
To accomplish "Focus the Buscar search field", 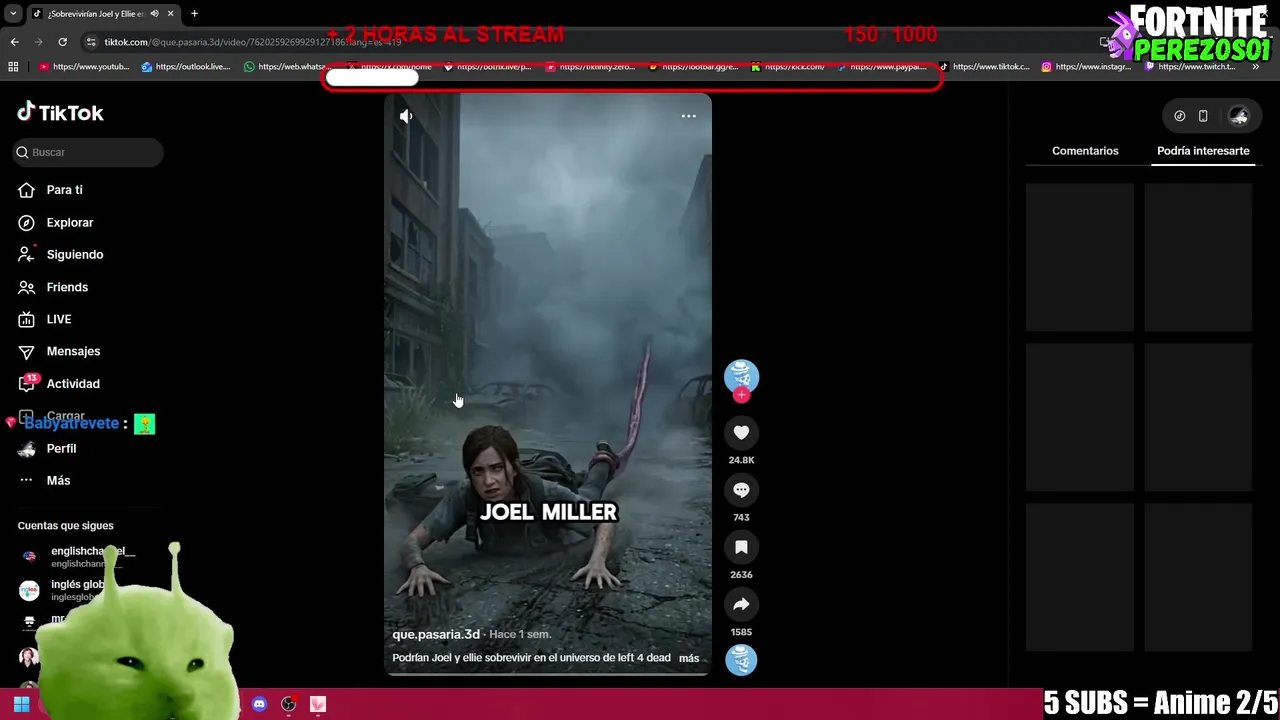I will pyautogui.click(x=88, y=152).
